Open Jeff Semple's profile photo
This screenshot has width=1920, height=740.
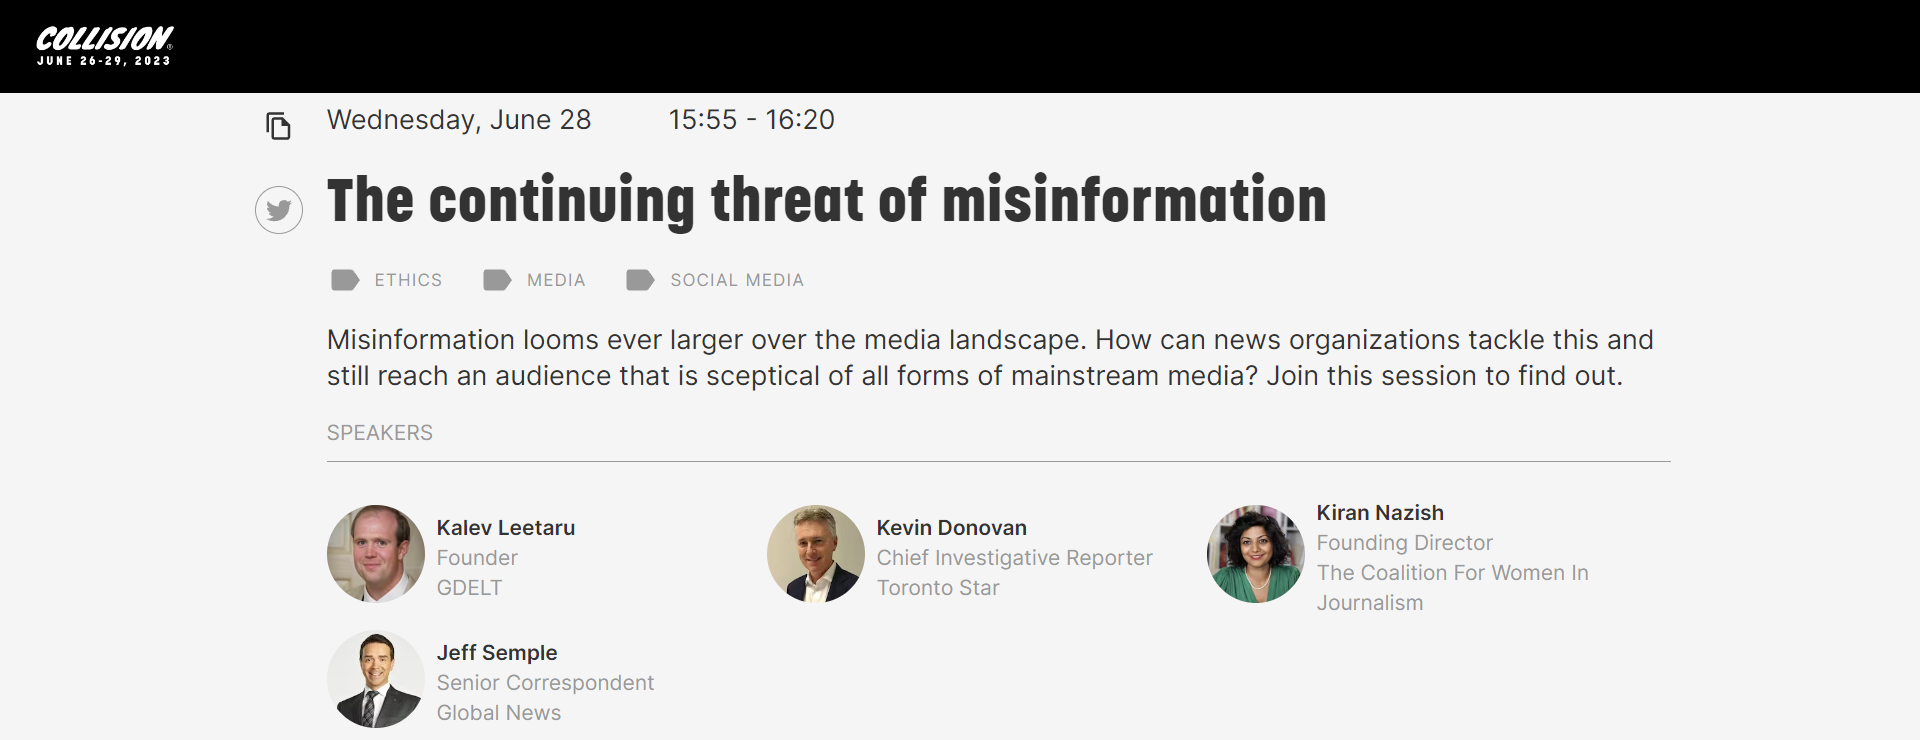[376, 679]
